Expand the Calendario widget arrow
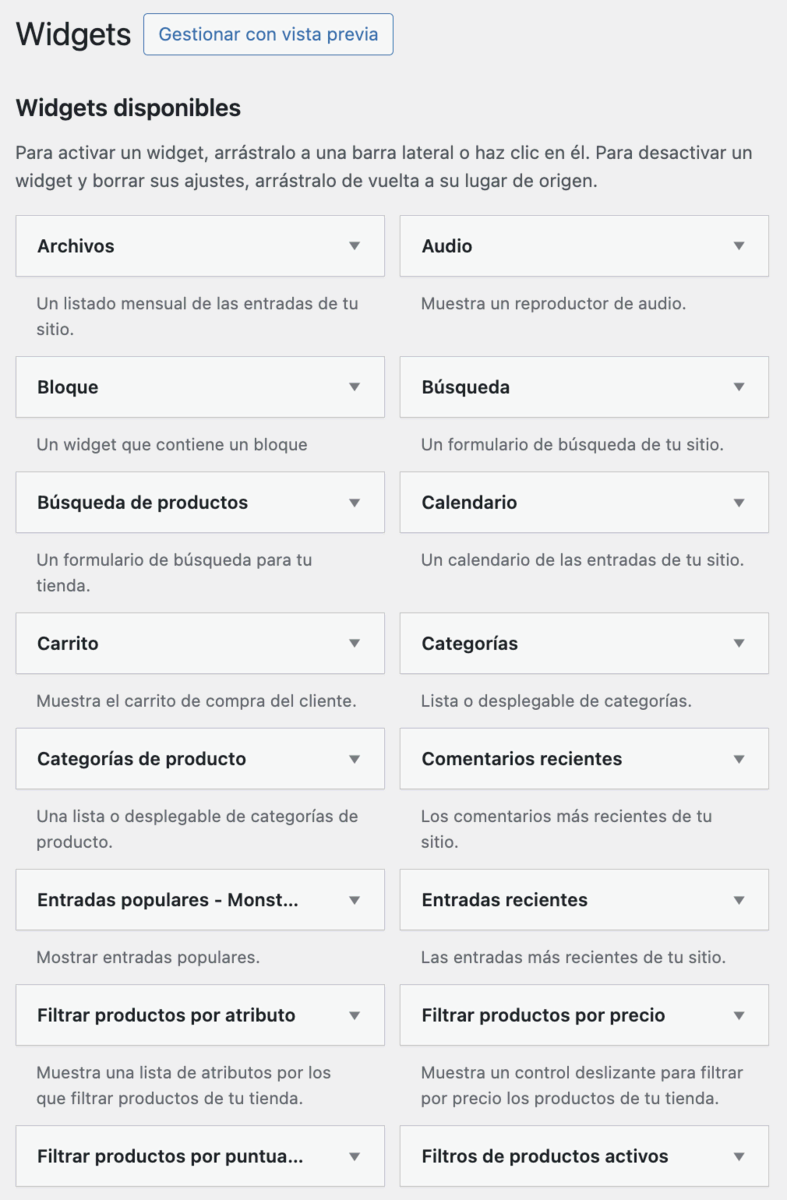 point(739,502)
